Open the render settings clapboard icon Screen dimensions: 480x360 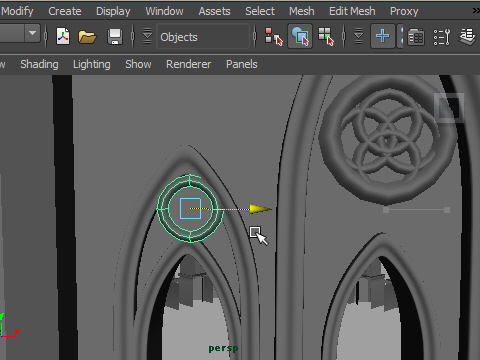[416, 37]
